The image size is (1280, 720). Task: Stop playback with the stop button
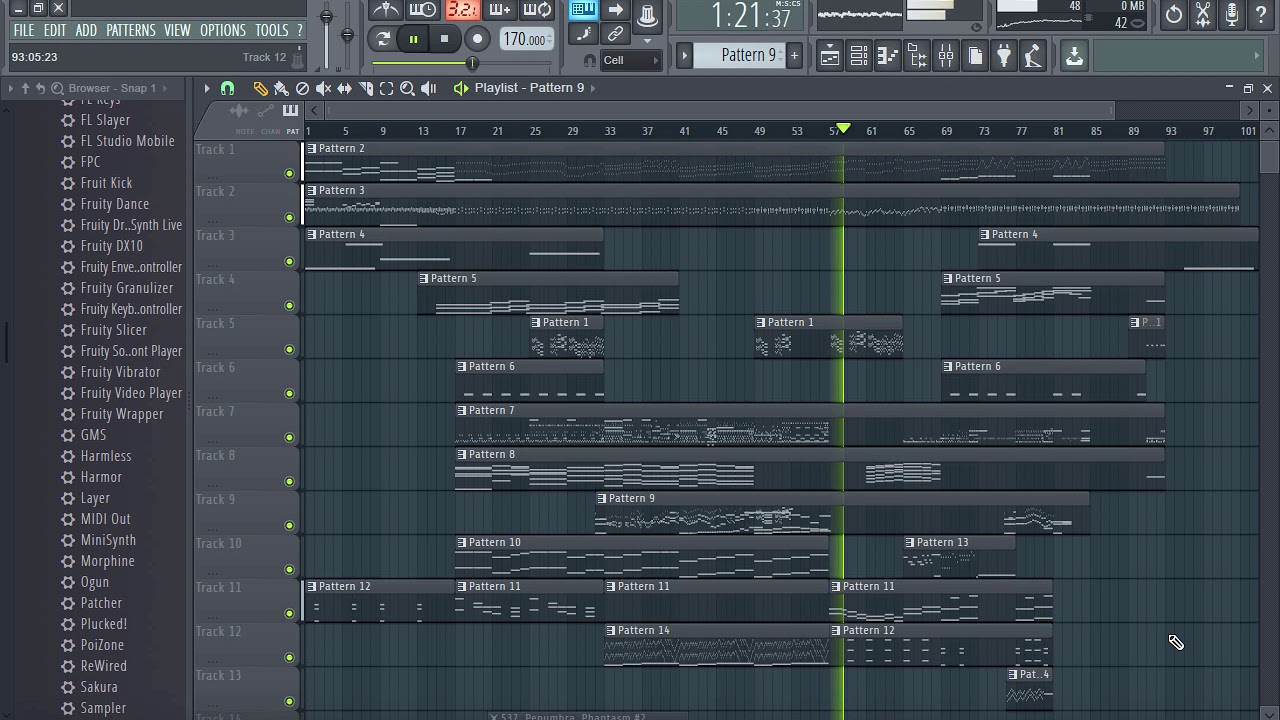click(x=444, y=39)
